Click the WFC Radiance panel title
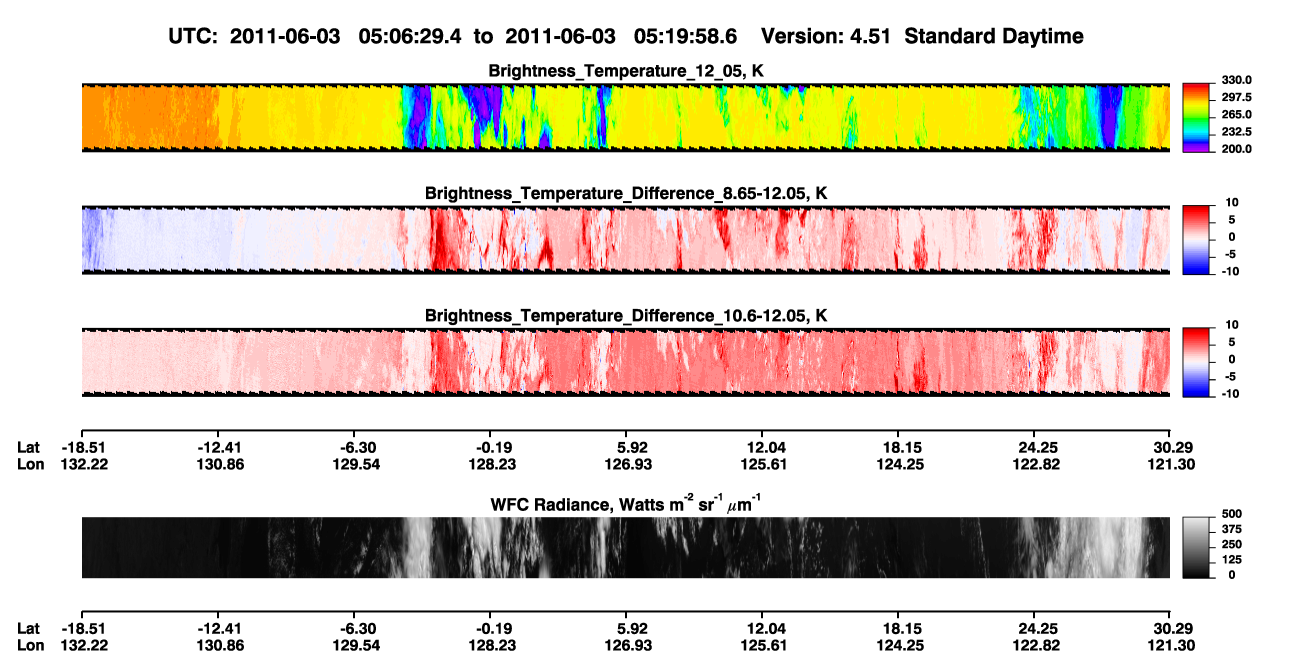Screen dimensions: 1300x667 pyautogui.click(x=626, y=505)
